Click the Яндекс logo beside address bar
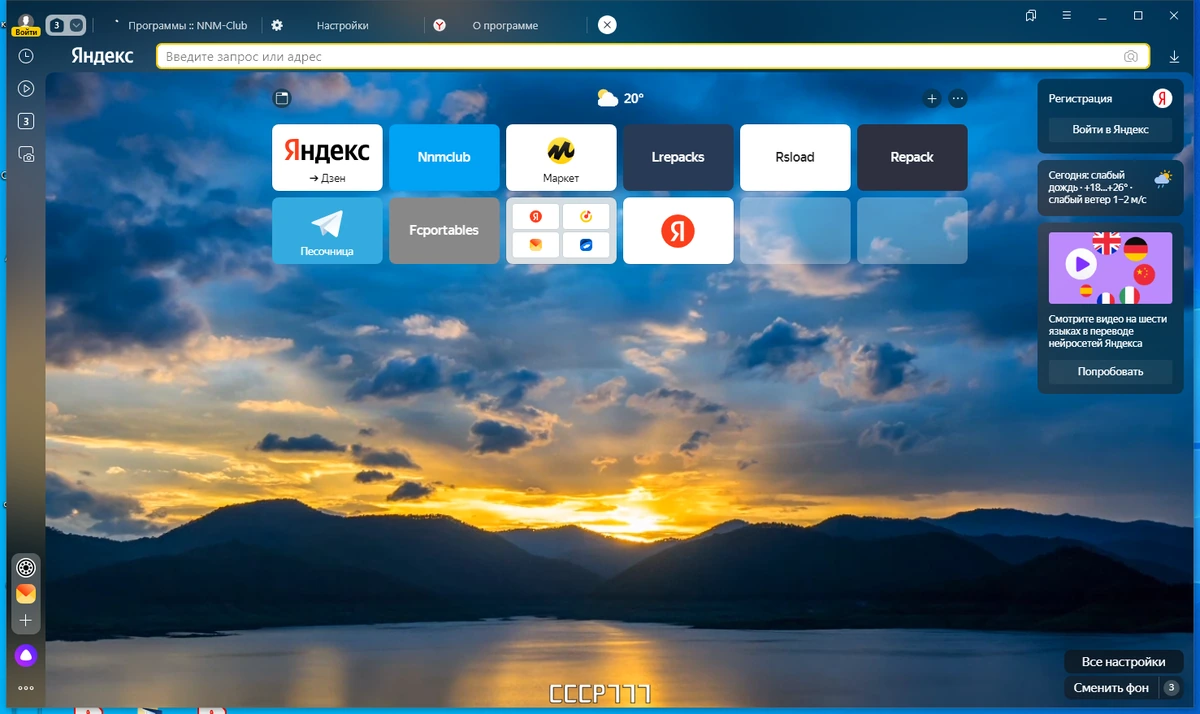Viewport: 1200px width, 714px height. (102, 57)
